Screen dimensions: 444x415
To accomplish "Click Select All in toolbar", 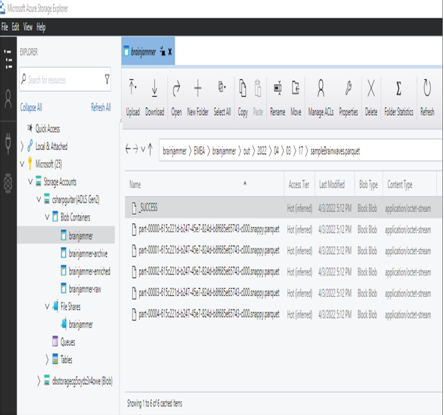I will [222, 98].
